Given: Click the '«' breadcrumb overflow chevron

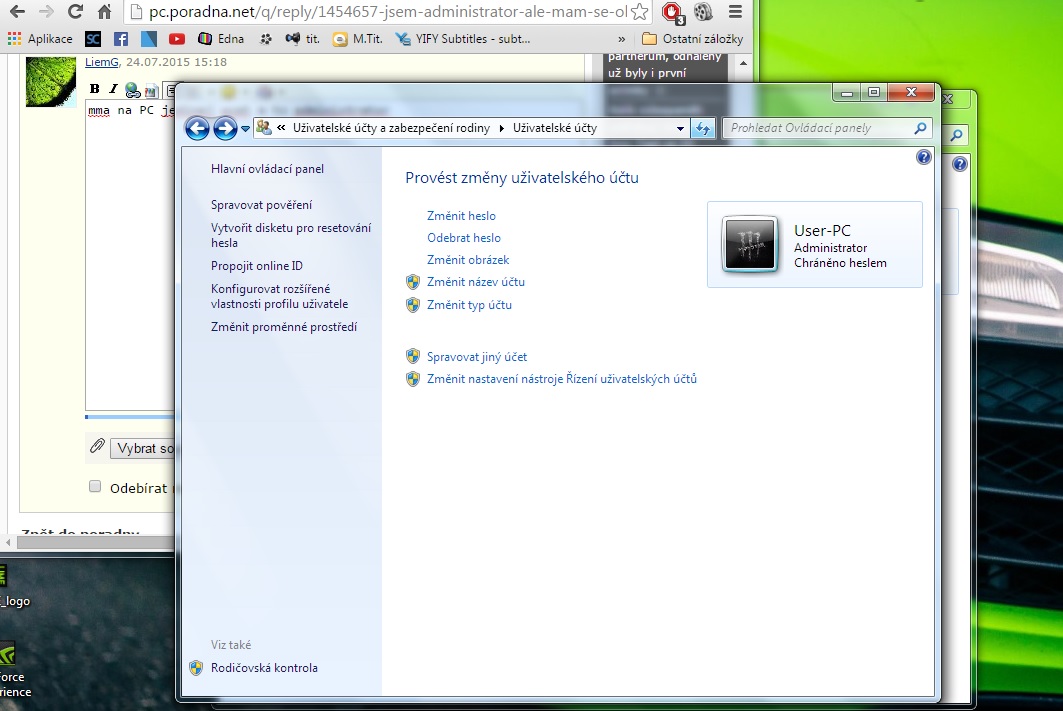Looking at the screenshot, I should [x=281, y=128].
